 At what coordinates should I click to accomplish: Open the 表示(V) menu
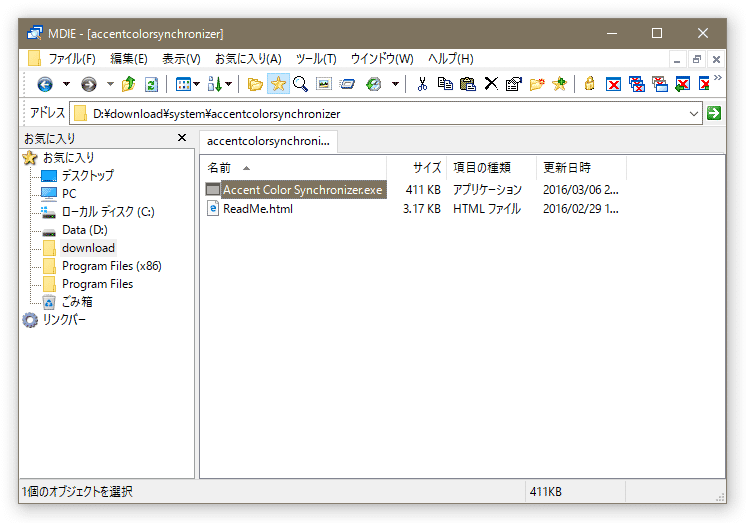click(181, 59)
